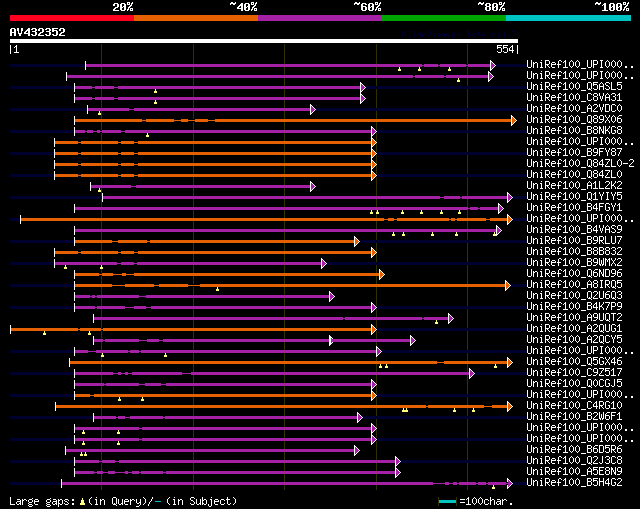Click the cyan 100char scale bar
Screen dimensions: 640x509
(447, 502)
